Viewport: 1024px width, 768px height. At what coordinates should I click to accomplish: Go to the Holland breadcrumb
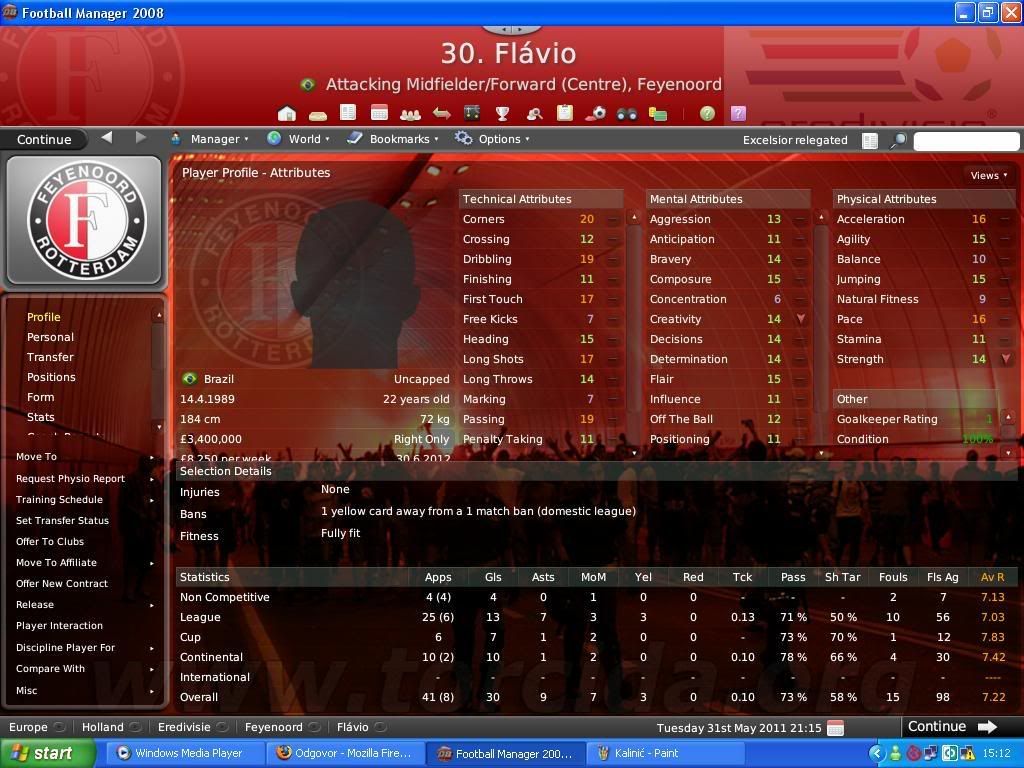pos(103,728)
